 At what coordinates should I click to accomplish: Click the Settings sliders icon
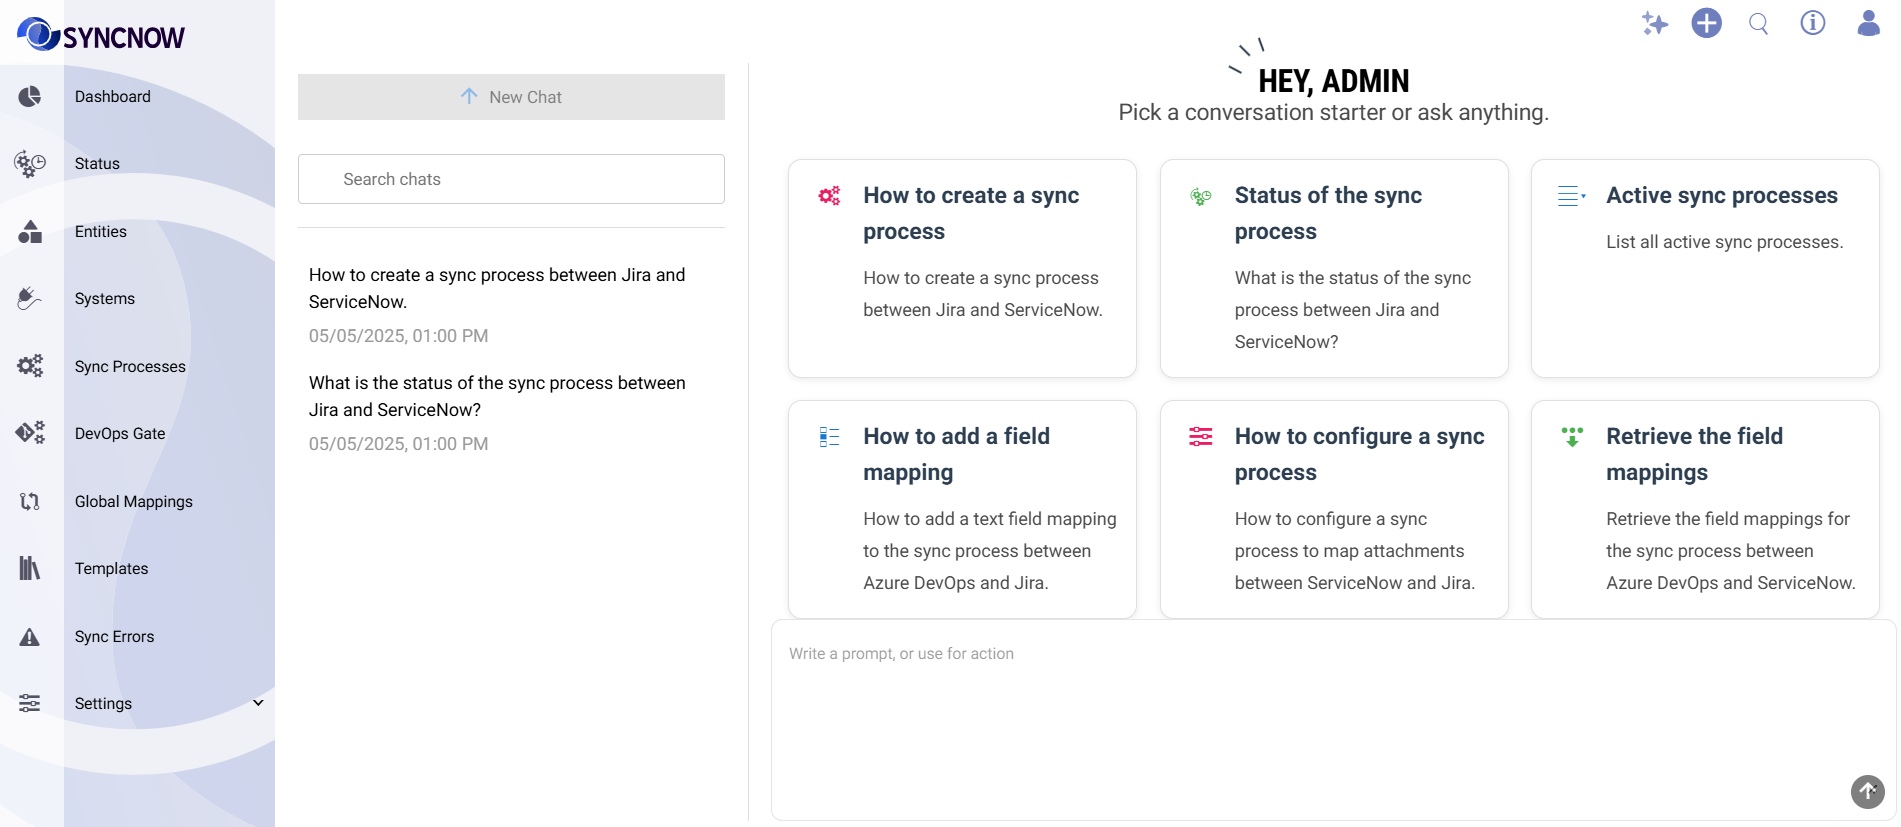(x=30, y=703)
